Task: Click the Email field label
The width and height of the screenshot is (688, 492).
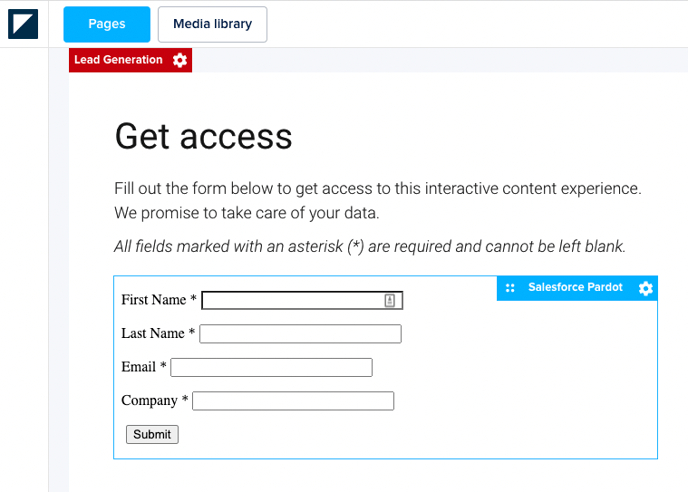Action: tap(139, 367)
